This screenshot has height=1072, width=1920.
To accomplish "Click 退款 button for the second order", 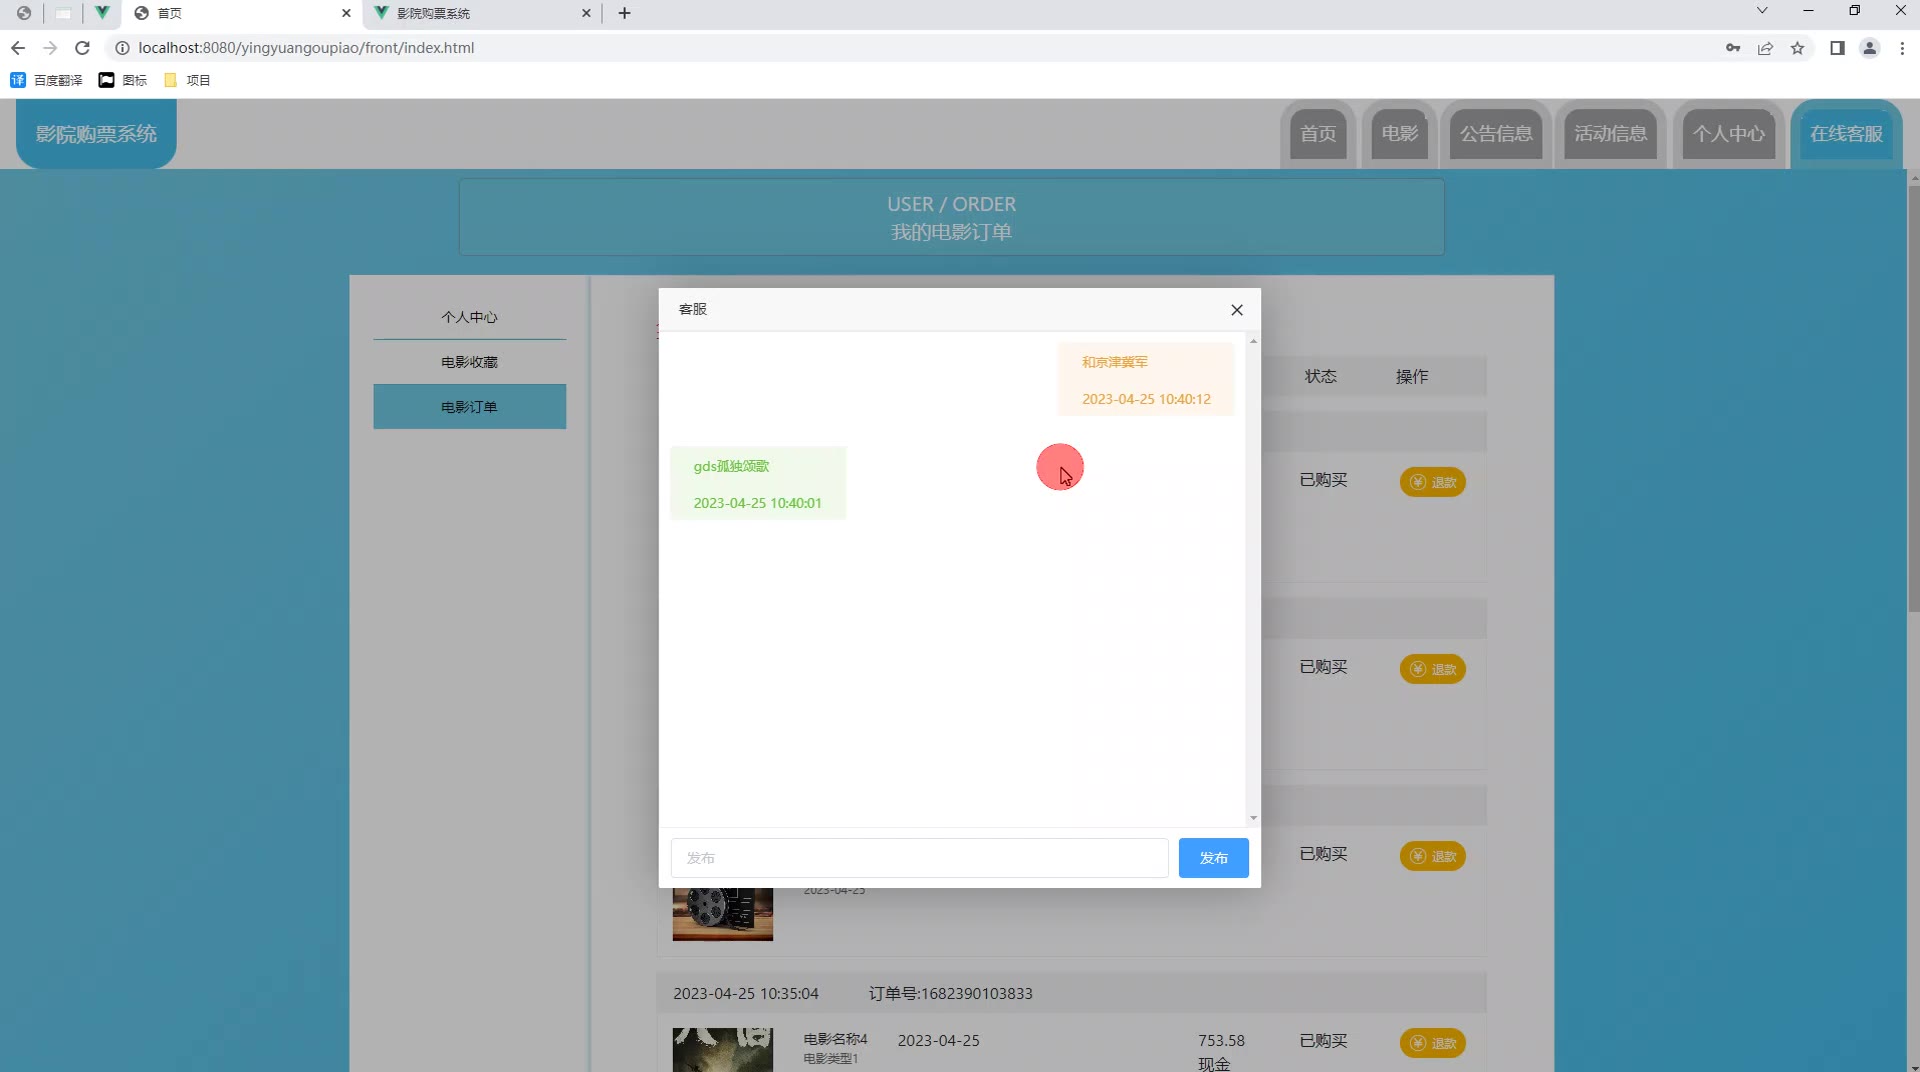I will 1433,669.
